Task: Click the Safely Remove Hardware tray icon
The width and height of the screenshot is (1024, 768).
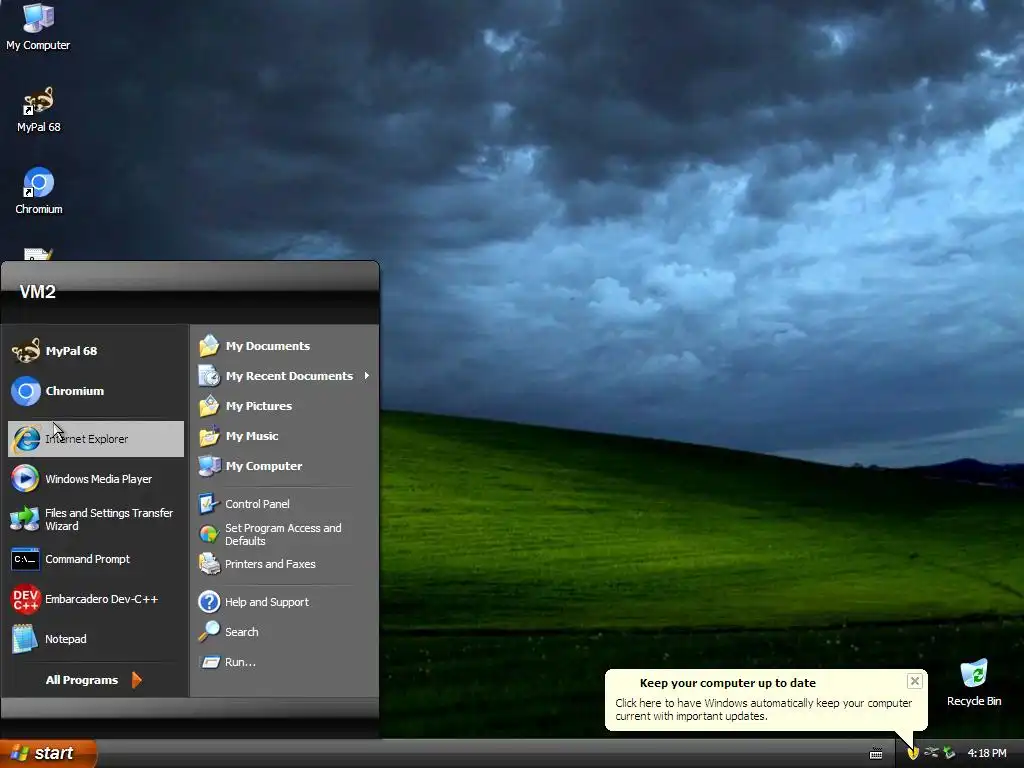Action: coord(931,753)
